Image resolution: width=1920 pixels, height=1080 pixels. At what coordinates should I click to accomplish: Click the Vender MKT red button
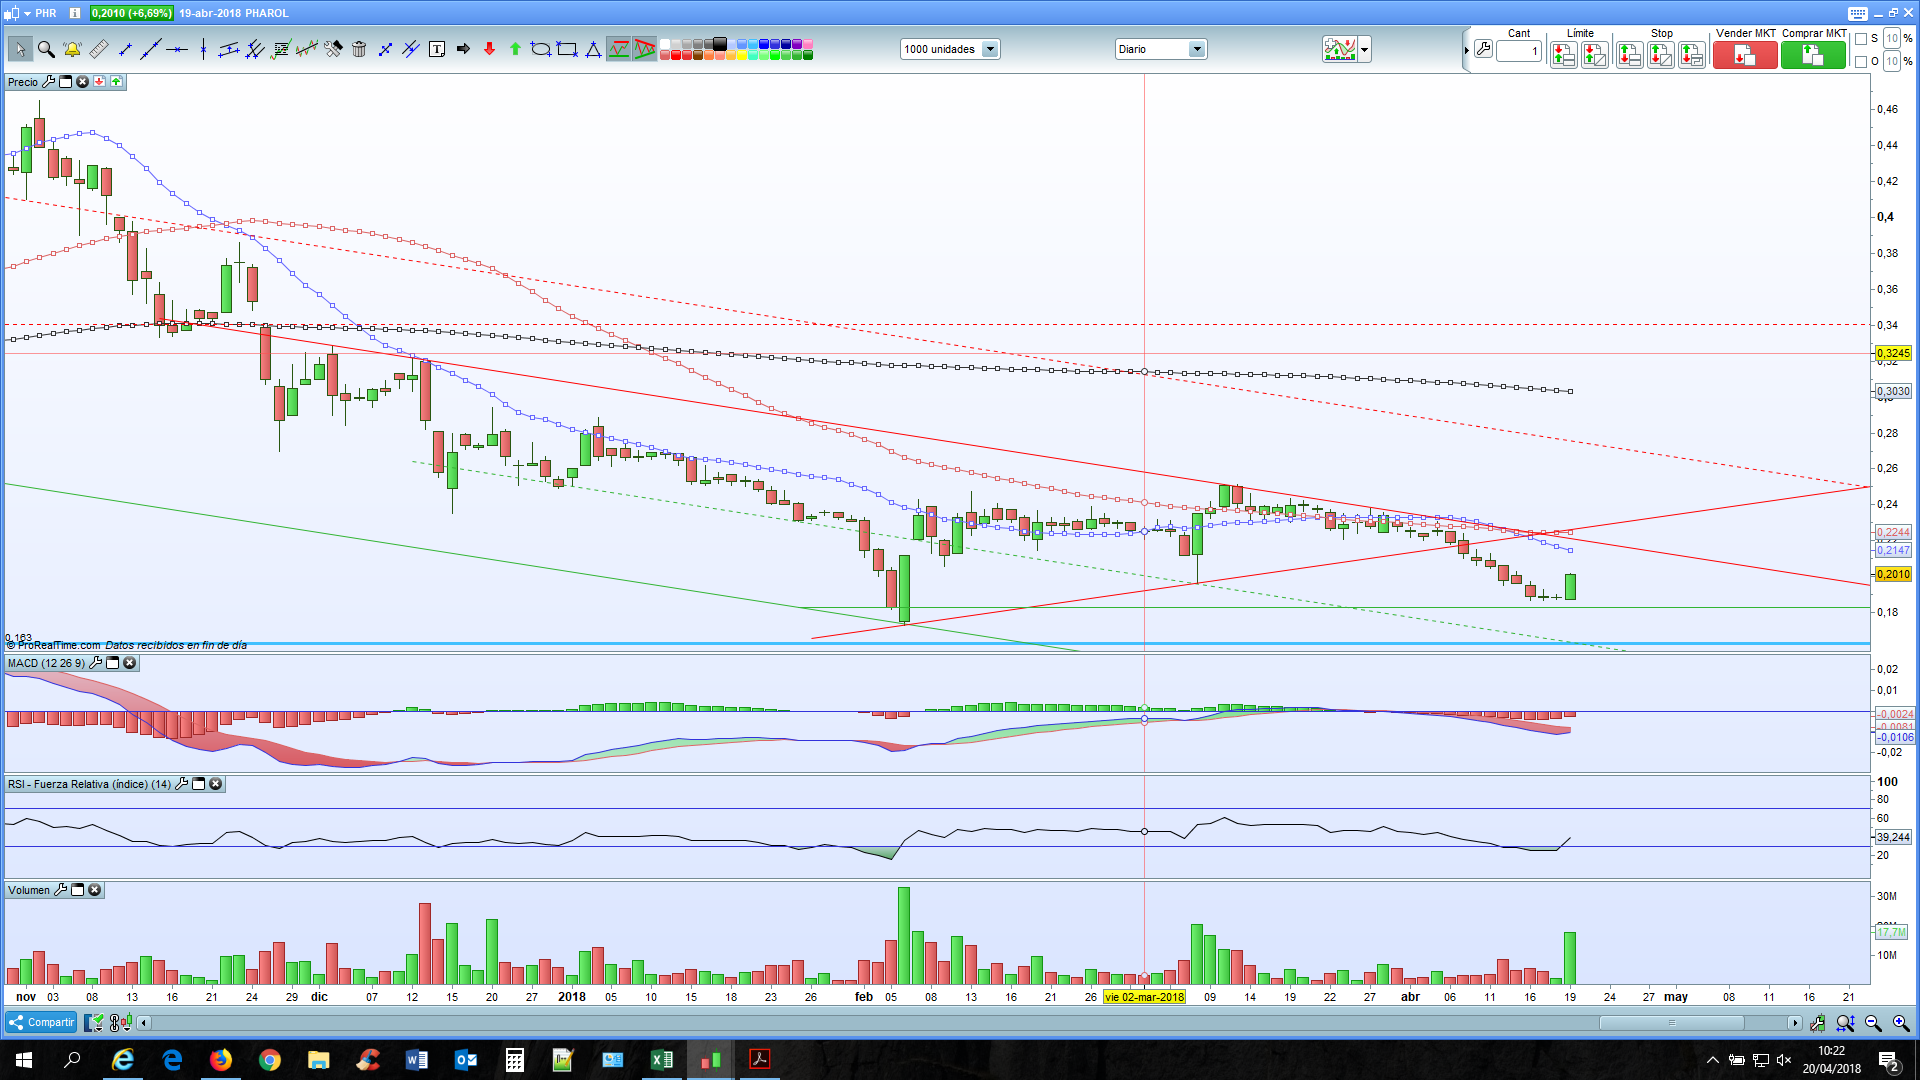1744,56
